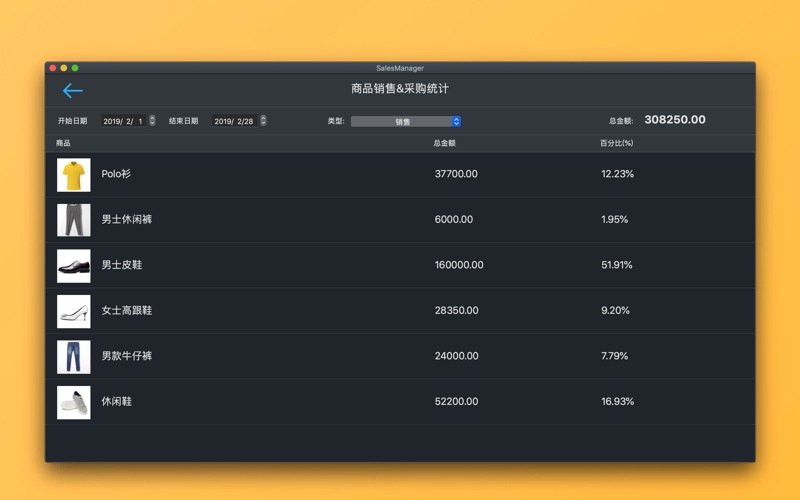
Task: Click the 百分比(%) column header
Action: pos(616,143)
